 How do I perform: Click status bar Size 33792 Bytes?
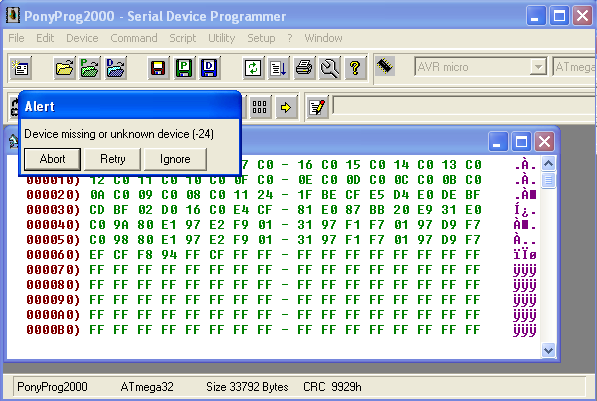click(247, 387)
